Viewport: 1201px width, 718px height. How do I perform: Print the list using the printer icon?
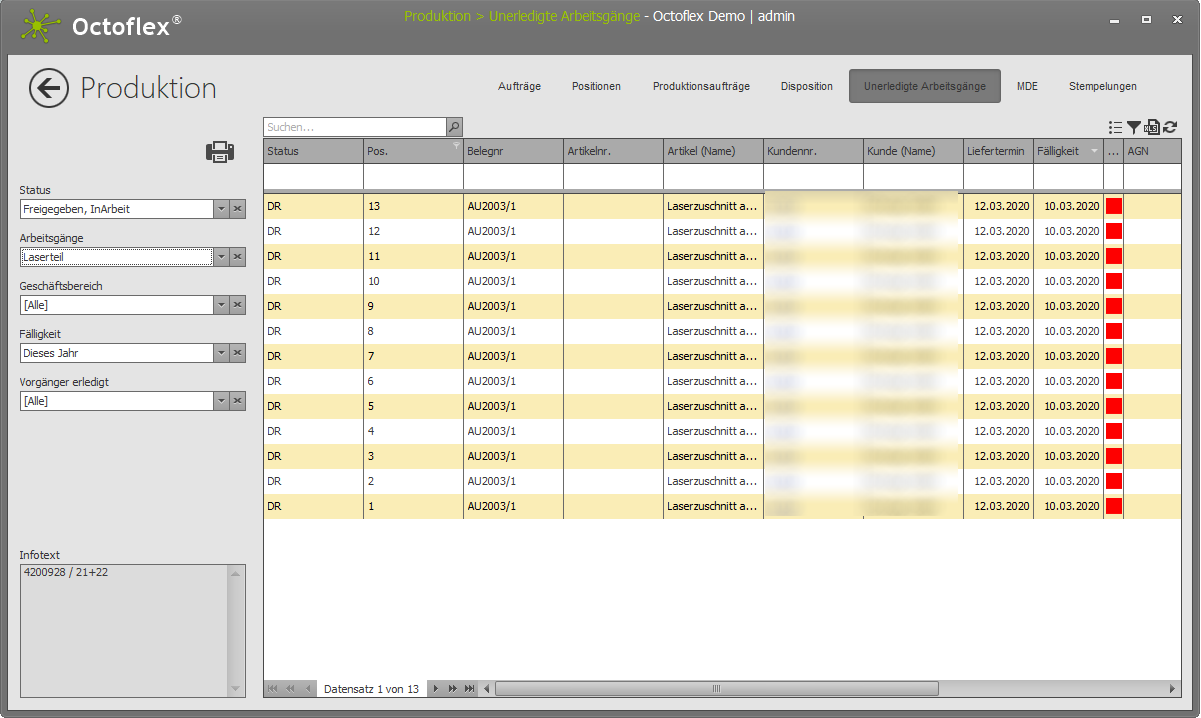click(x=220, y=152)
